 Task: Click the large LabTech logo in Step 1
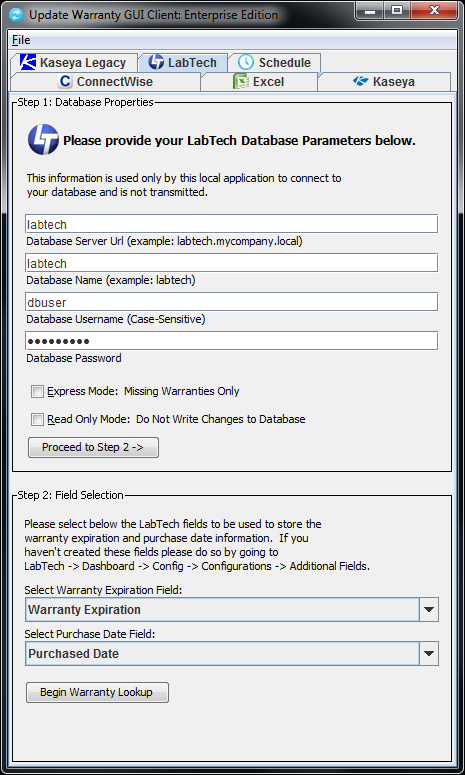pyautogui.click(x=43, y=140)
